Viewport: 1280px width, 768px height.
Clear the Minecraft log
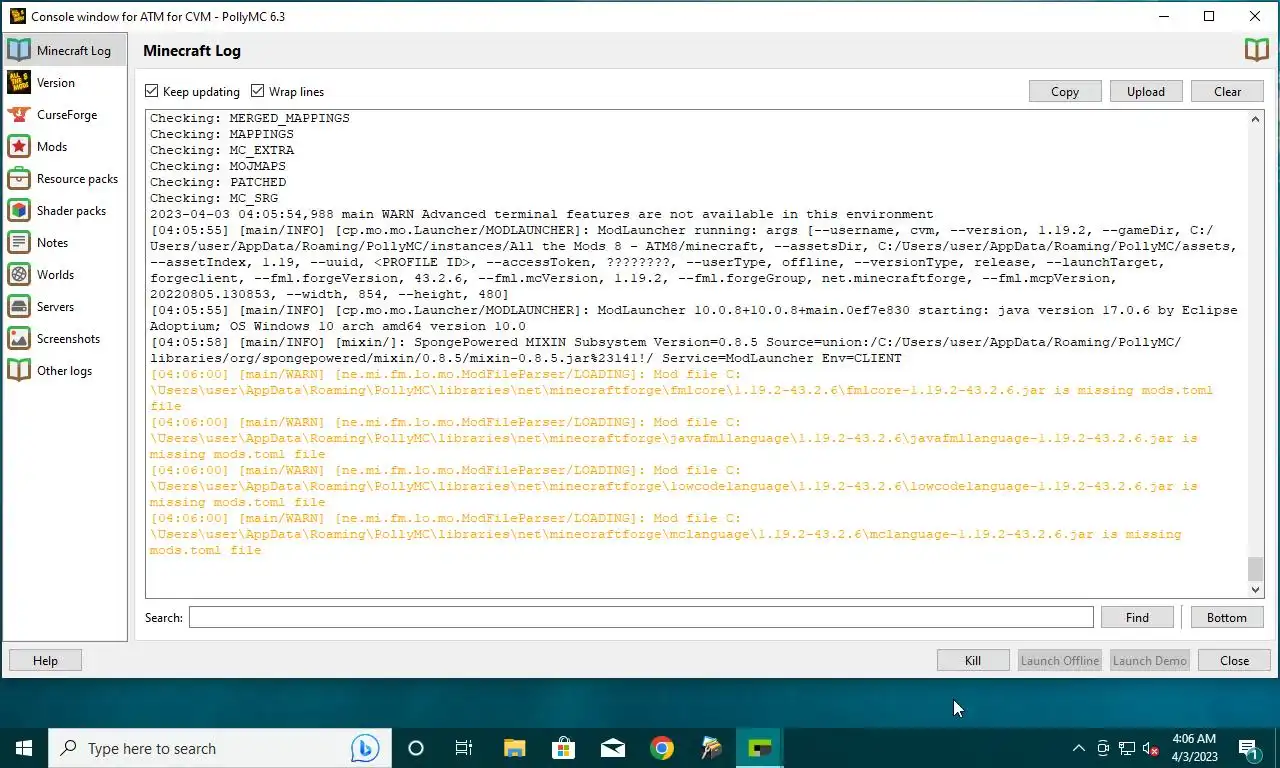(1227, 91)
